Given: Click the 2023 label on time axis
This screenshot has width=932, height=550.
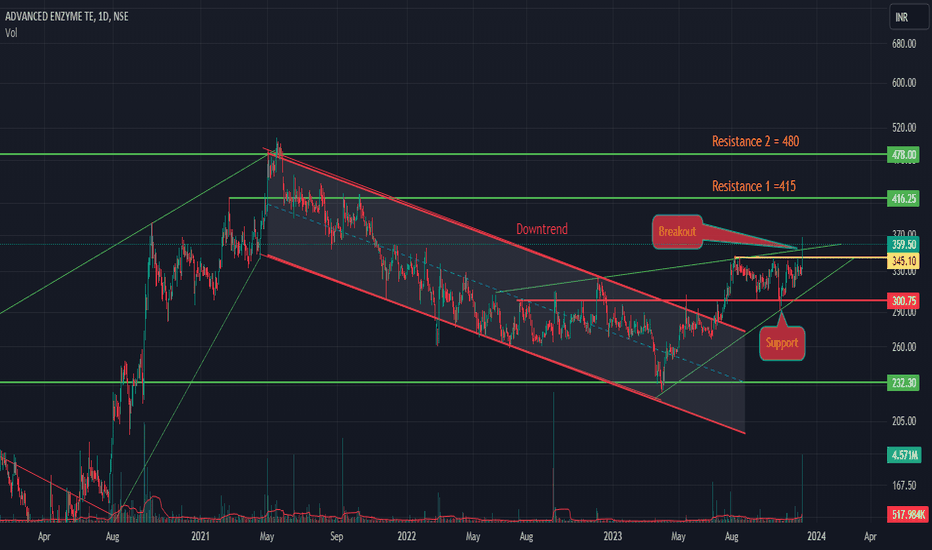Looking at the screenshot, I should point(613,536).
